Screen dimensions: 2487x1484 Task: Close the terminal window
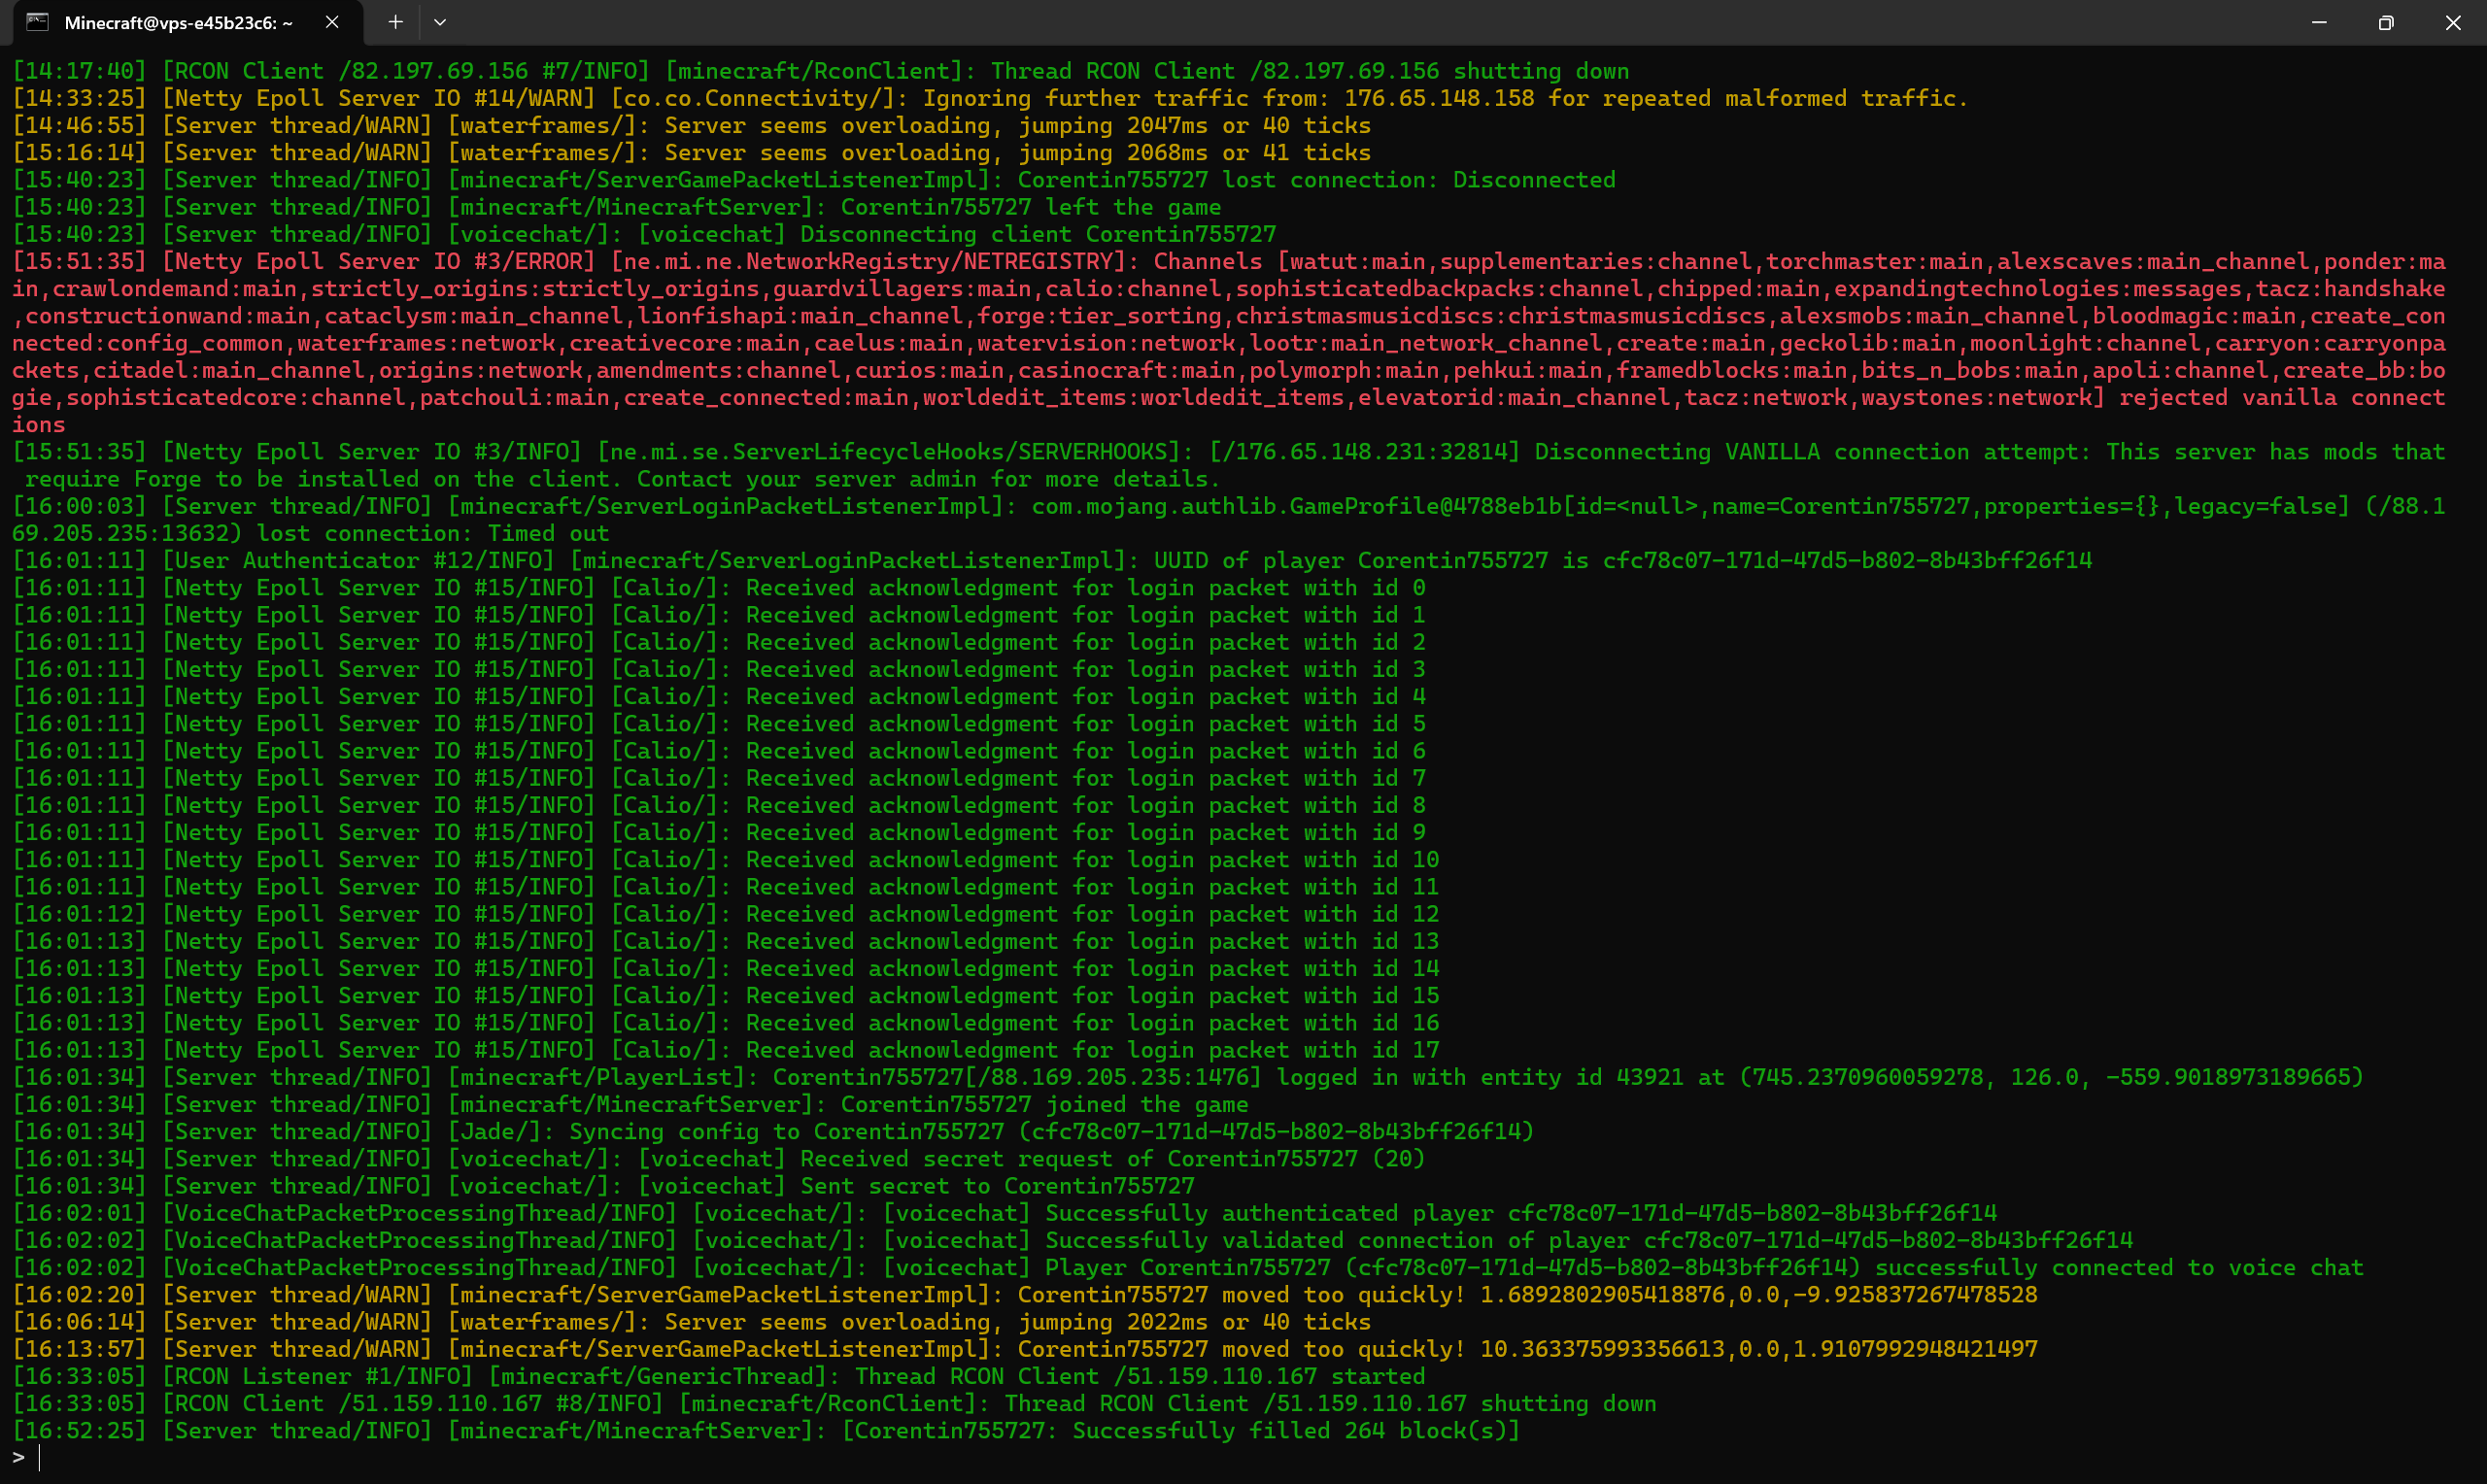coord(2453,22)
